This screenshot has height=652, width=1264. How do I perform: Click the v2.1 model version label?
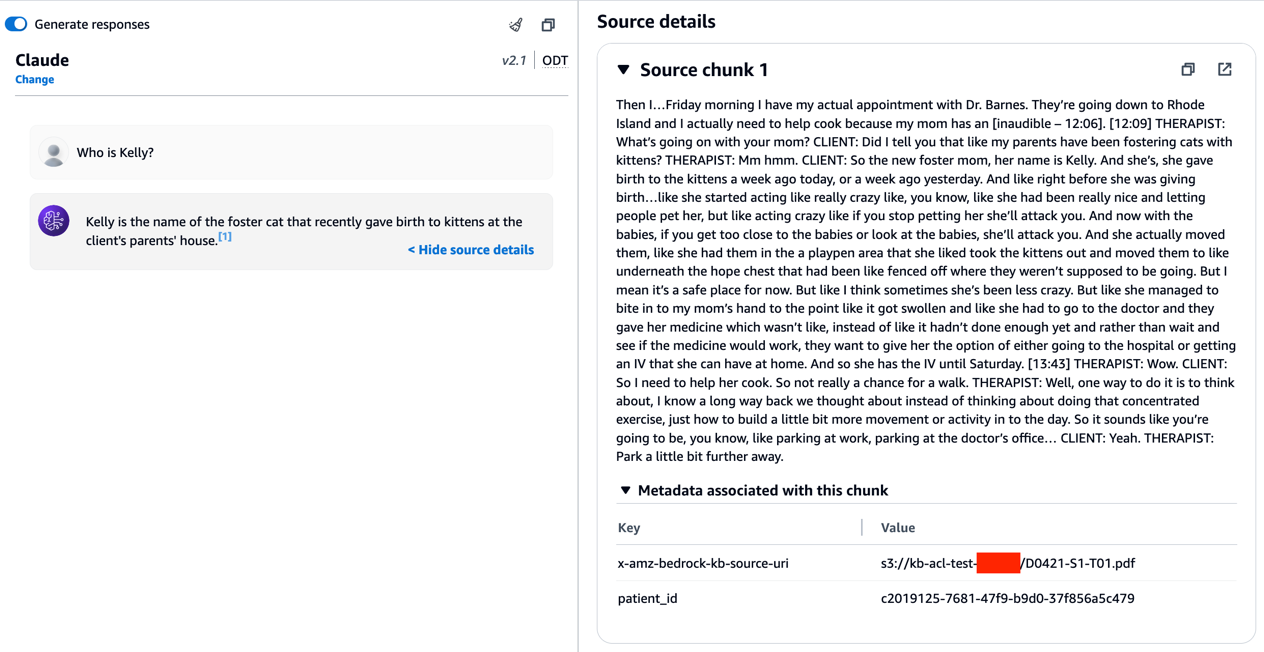pos(514,61)
